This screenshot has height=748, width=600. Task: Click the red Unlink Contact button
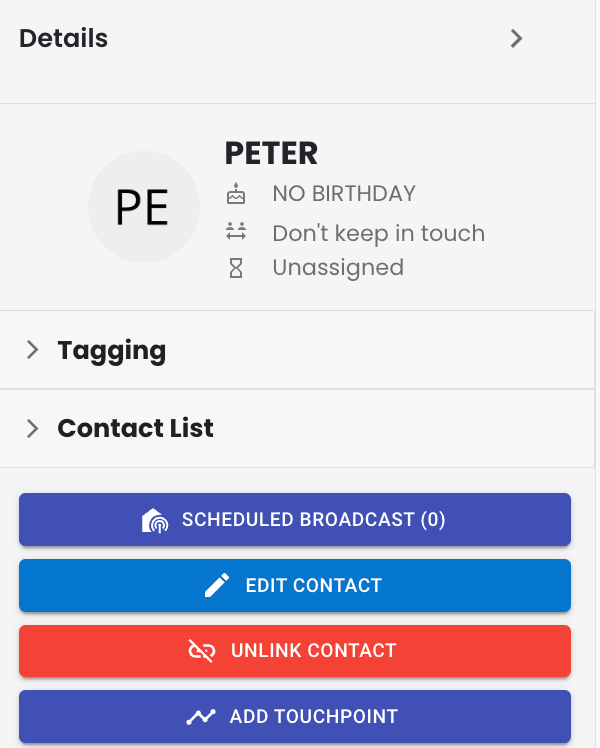295,651
